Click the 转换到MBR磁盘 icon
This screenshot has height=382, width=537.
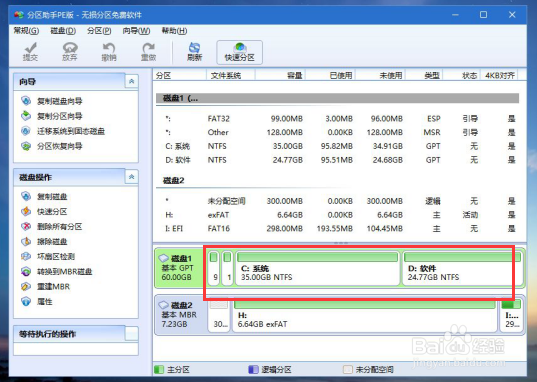click(26, 272)
